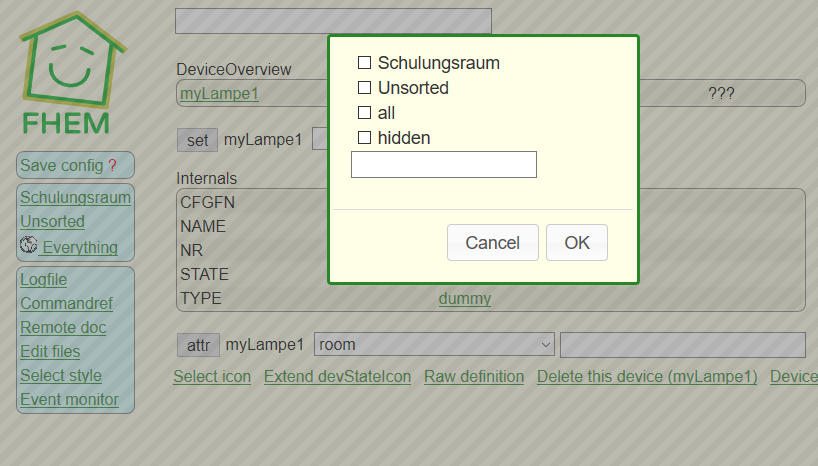Open the Event monitor

69,400
